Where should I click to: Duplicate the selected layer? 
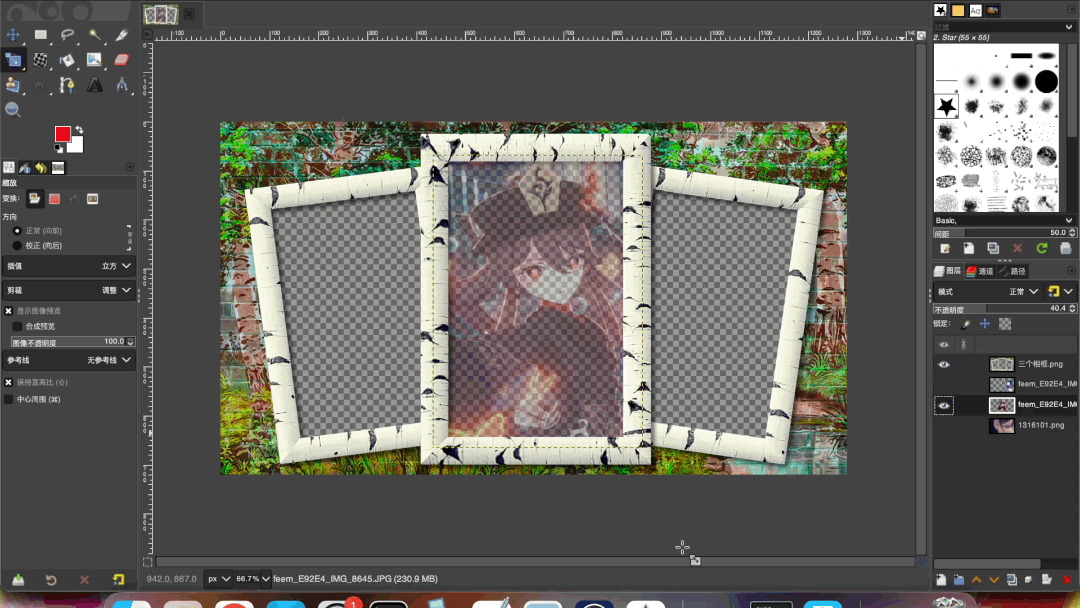point(1011,580)
